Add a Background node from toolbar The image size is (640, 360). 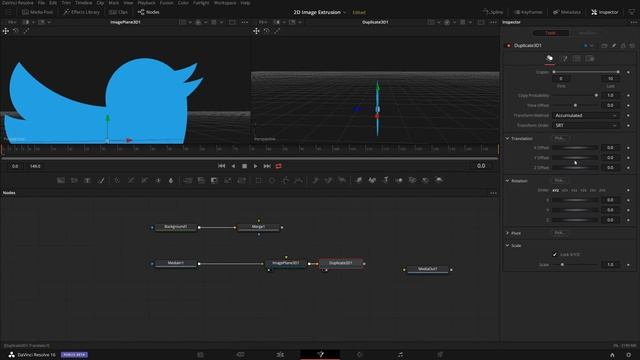coord(61,180)
